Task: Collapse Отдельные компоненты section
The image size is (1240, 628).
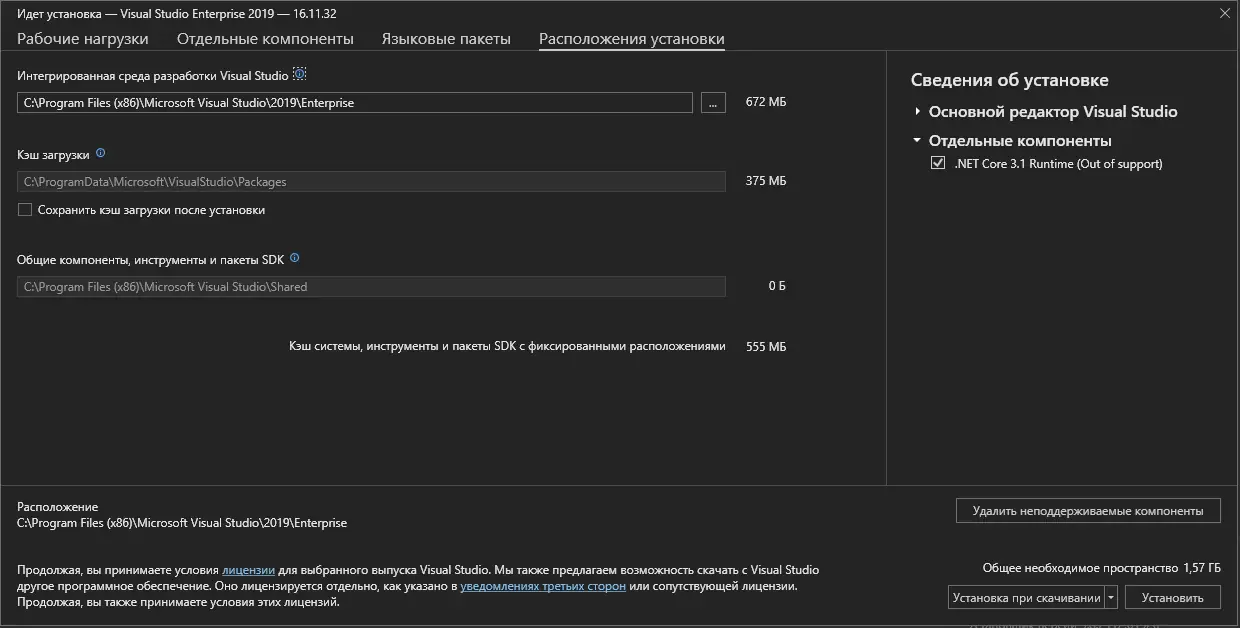Action: (917, 141)
